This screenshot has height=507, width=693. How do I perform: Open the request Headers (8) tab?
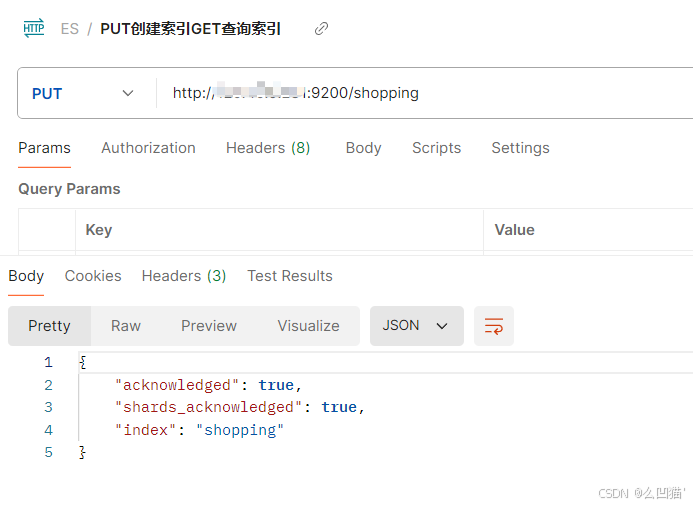pyautogui.click(x=268, y=148)
